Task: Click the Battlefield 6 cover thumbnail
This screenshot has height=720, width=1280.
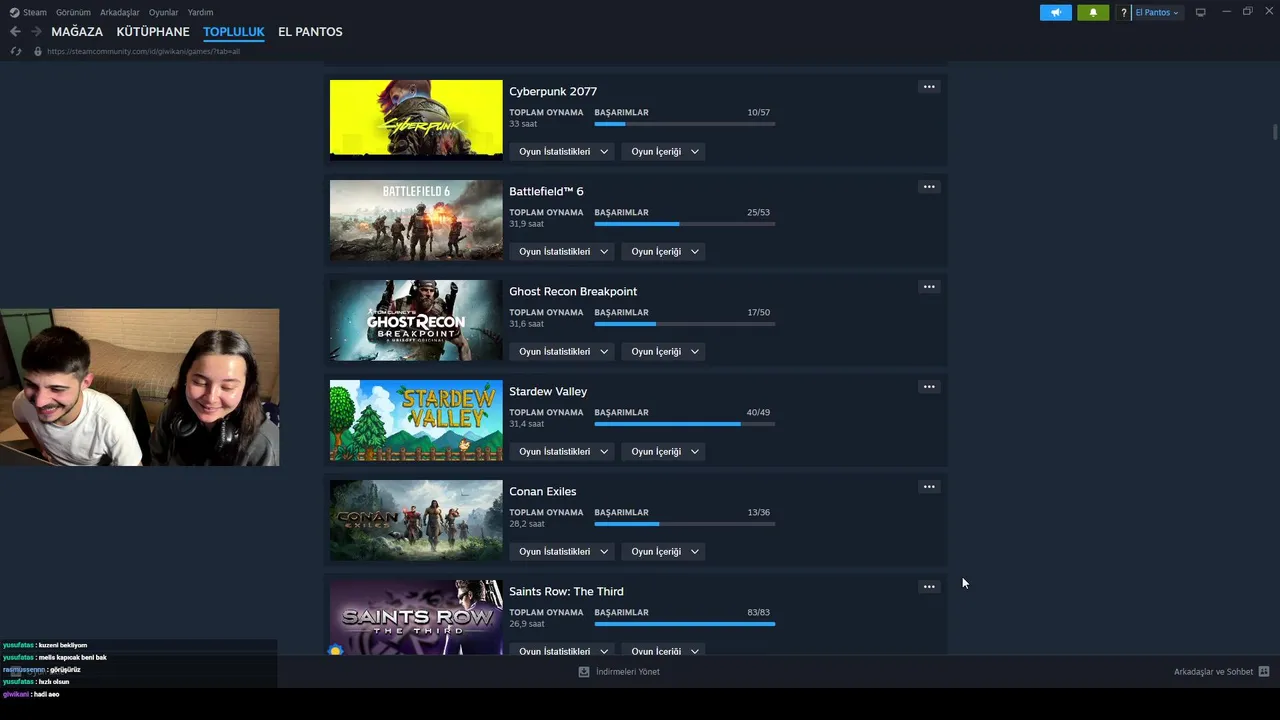Action: (416, 220)
